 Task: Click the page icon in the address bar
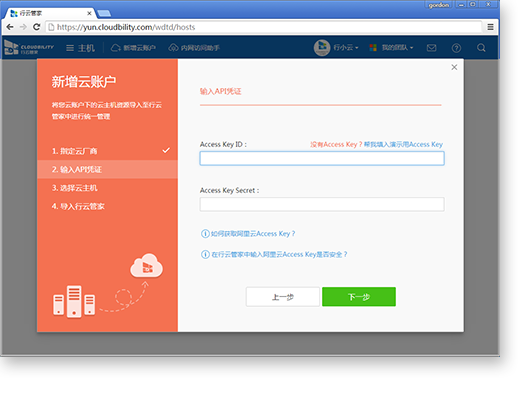click(x=51, y=27)
